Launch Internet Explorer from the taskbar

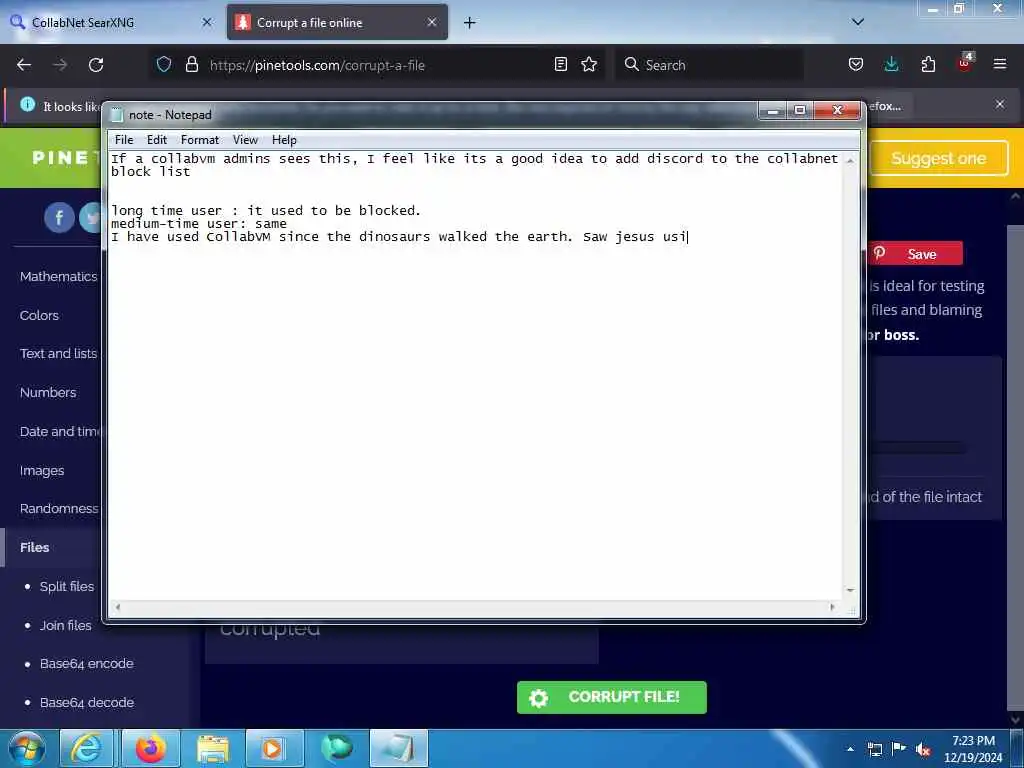point(86,748)
